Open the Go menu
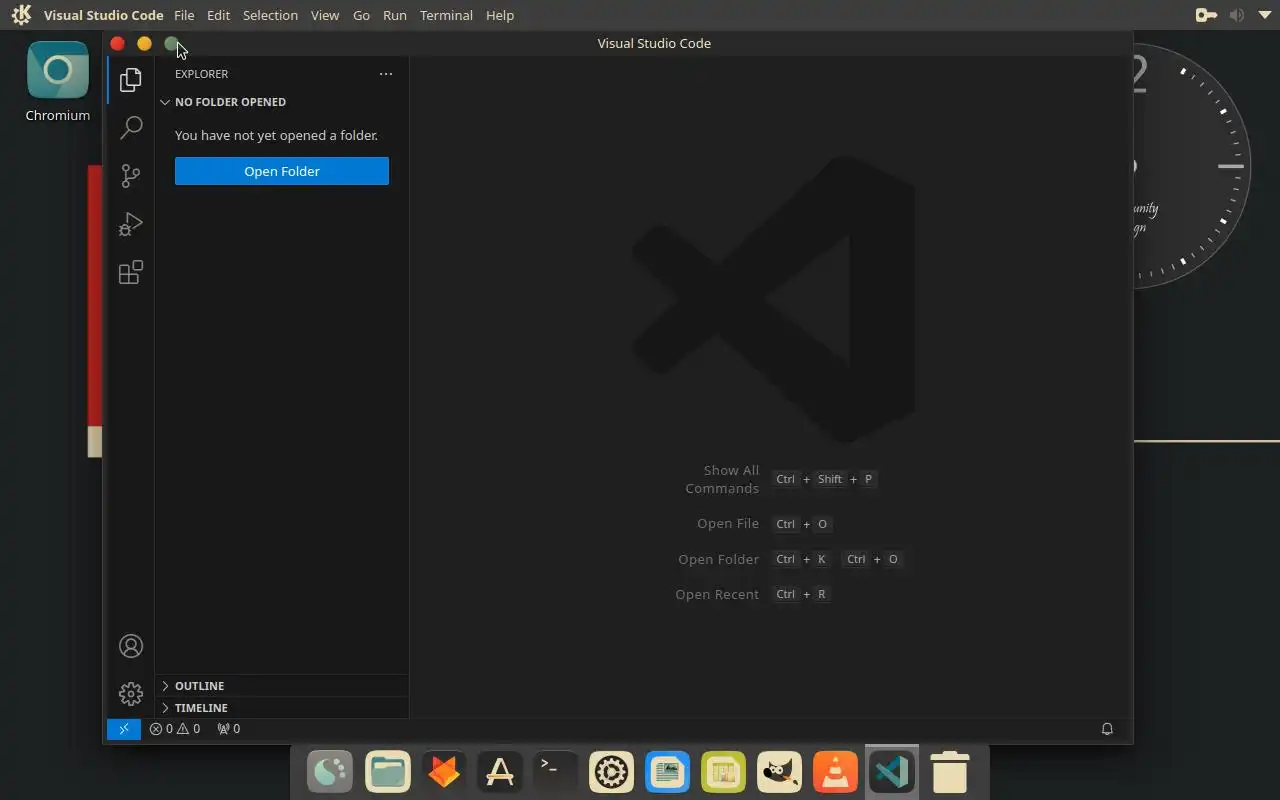1280x800 pixels. [x=361, y=15]
